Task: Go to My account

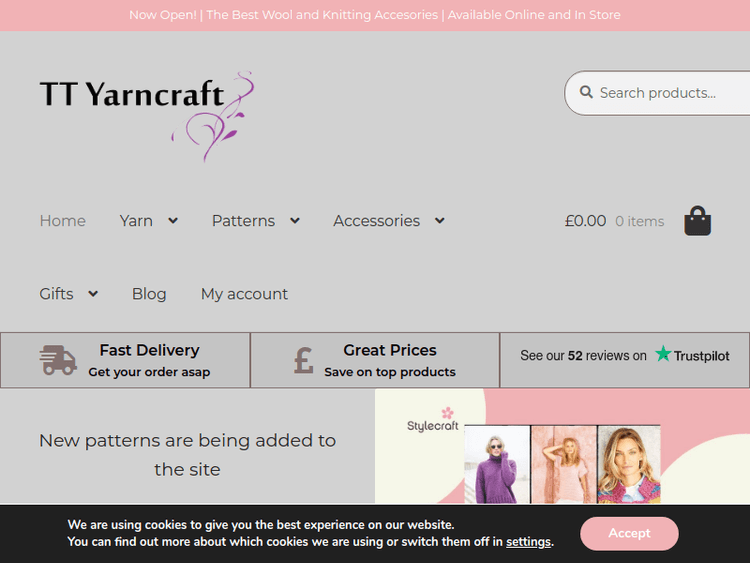Action: [x=244, y=294]
